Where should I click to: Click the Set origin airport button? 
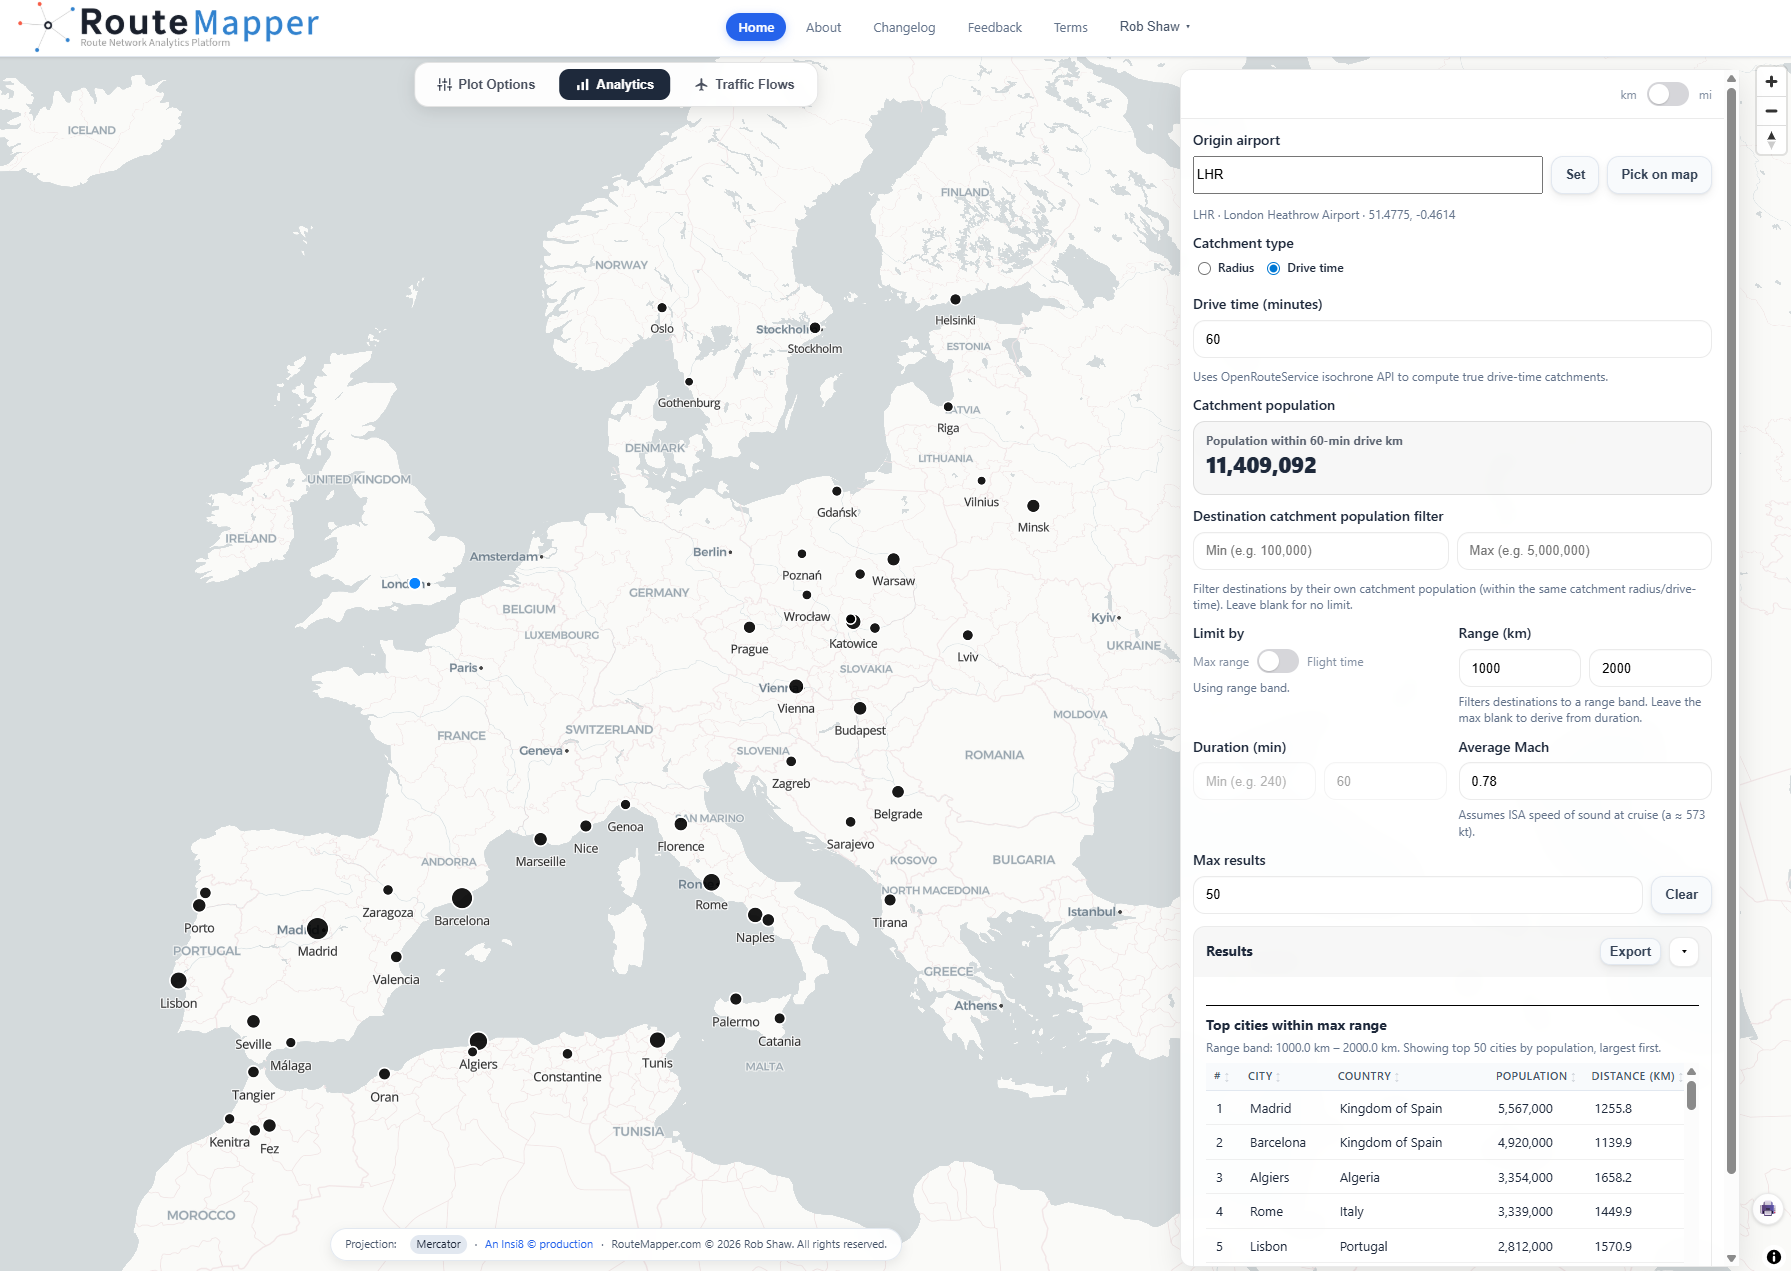1575,175
